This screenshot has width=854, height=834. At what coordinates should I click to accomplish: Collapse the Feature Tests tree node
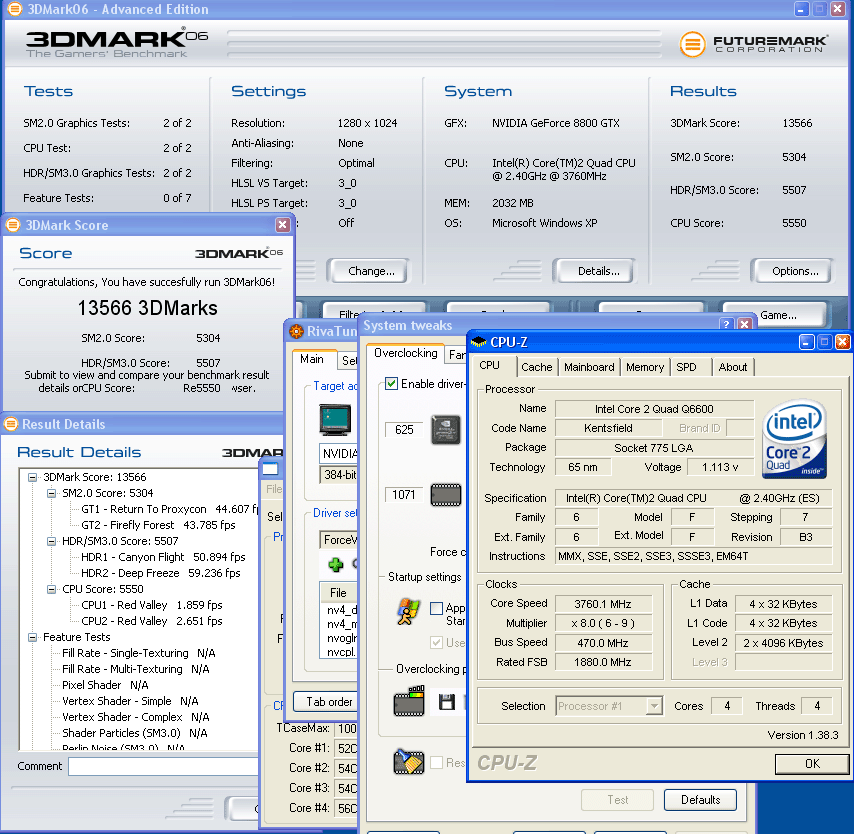(34, 637)
